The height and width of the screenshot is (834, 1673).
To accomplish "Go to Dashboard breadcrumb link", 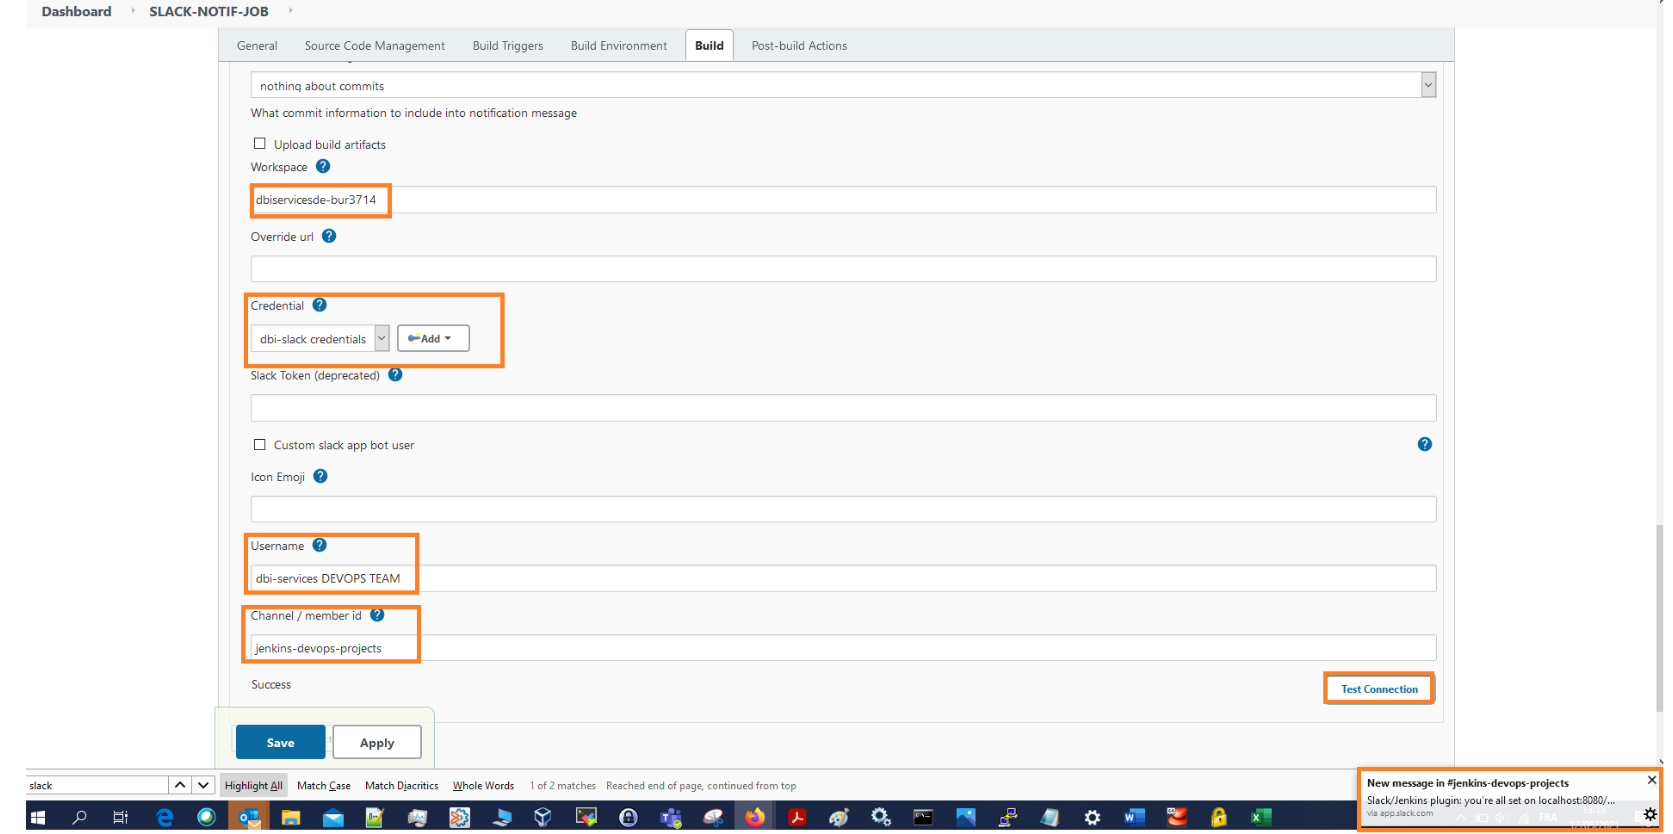I will tap(76, 11).
